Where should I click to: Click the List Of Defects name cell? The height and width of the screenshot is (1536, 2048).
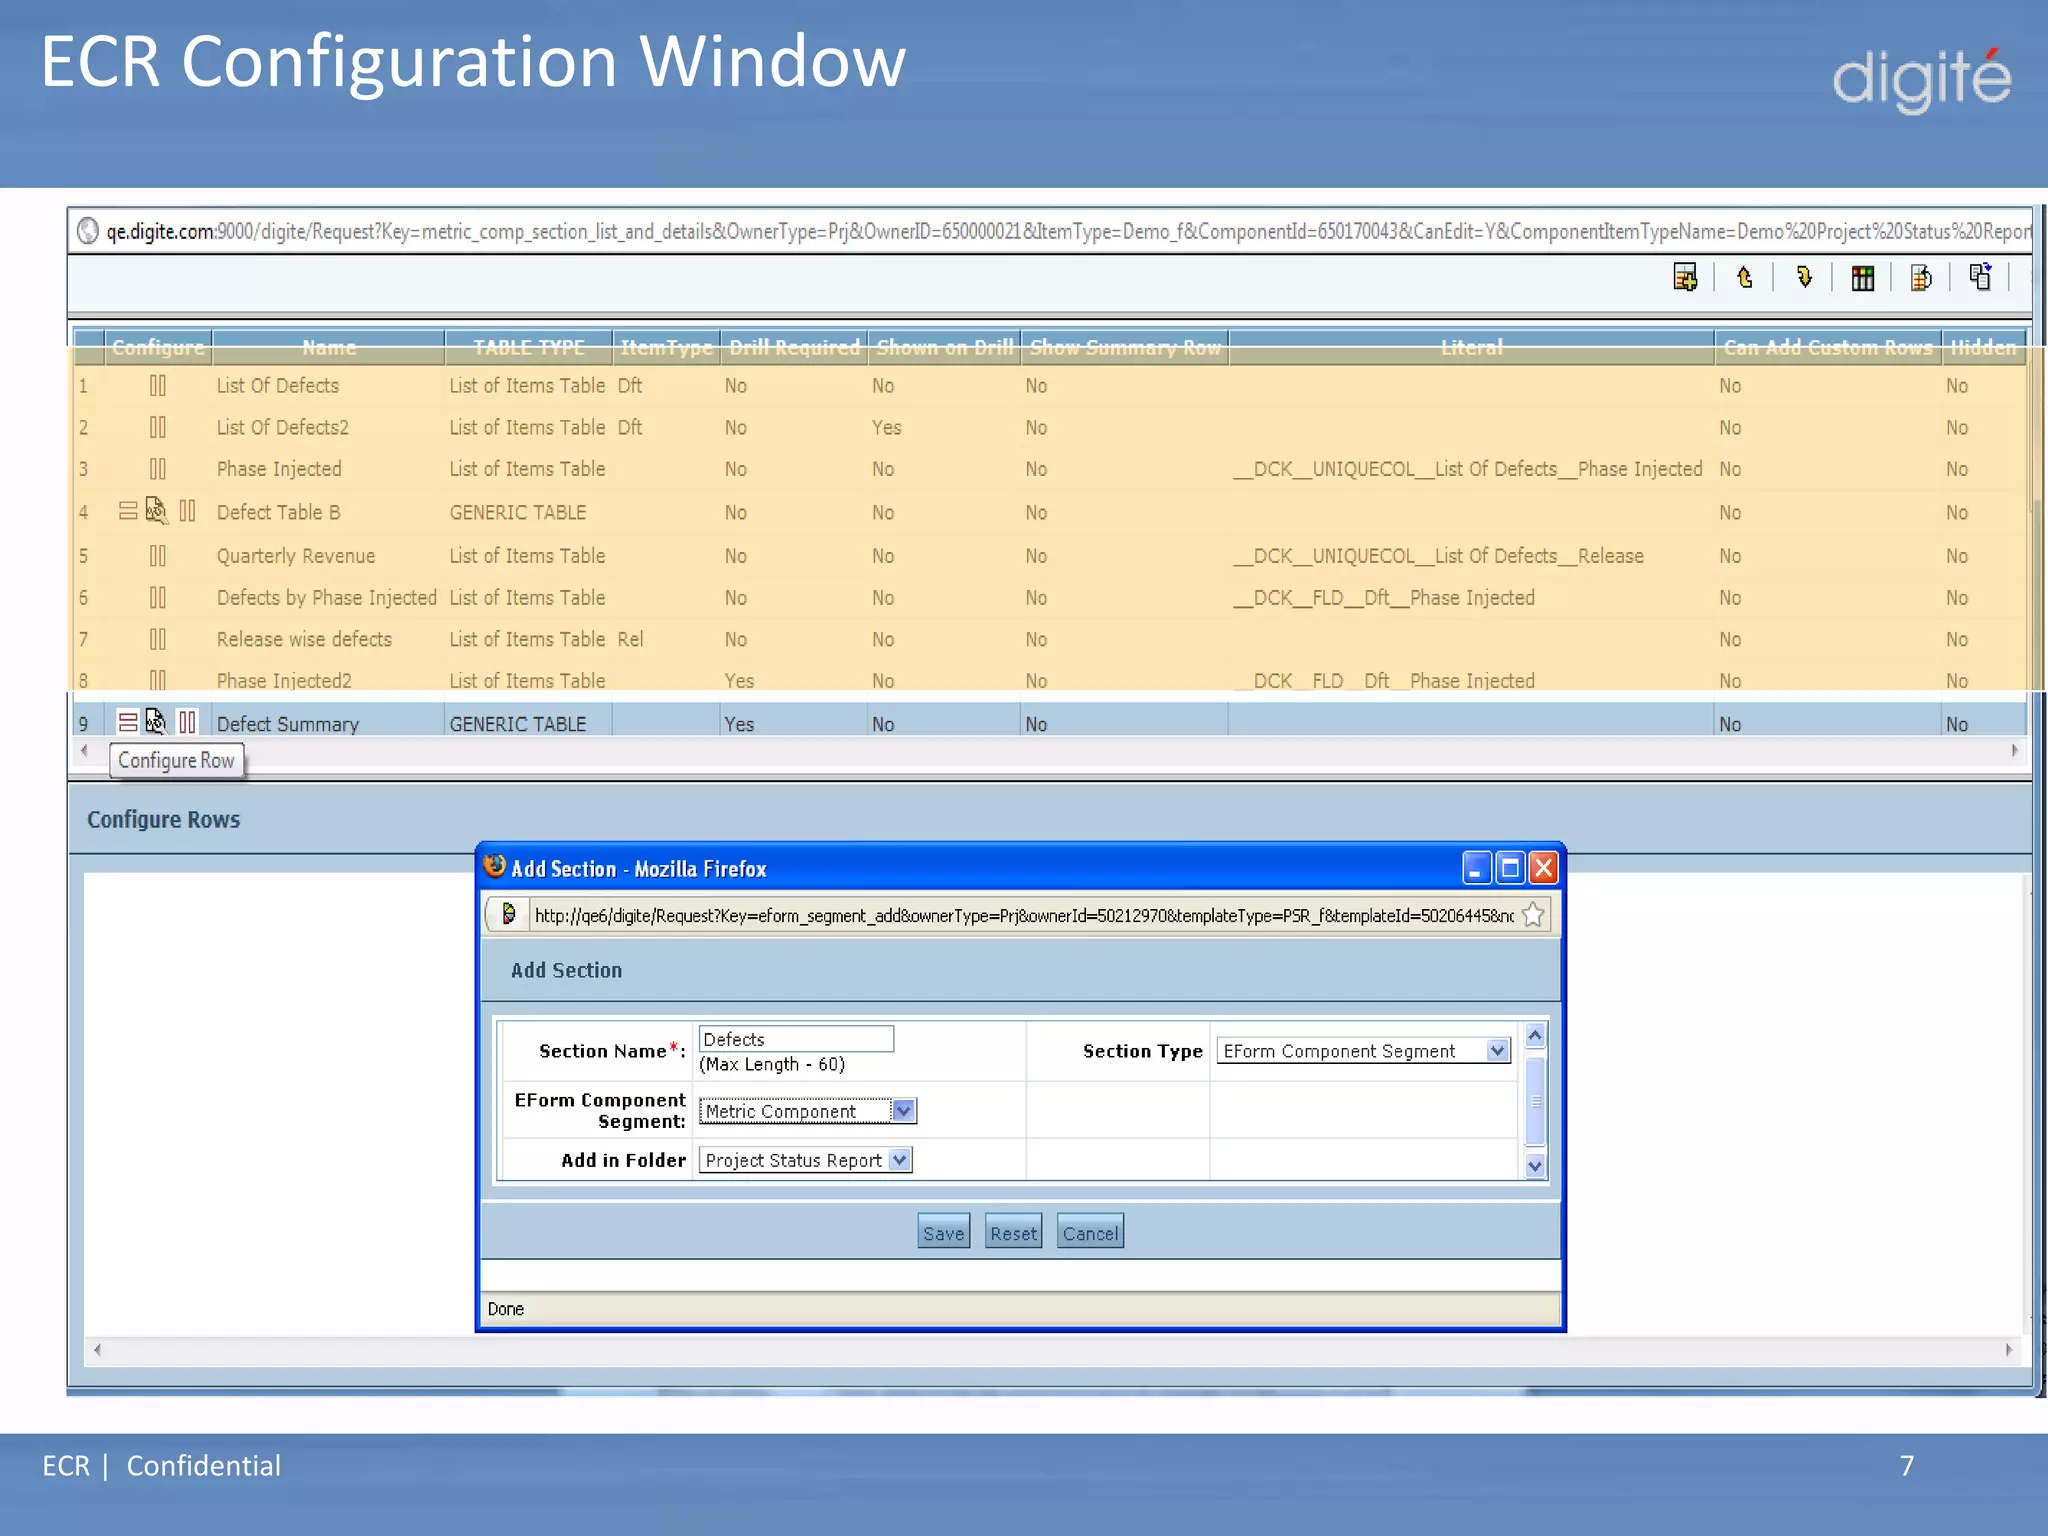tap(278, 385)
